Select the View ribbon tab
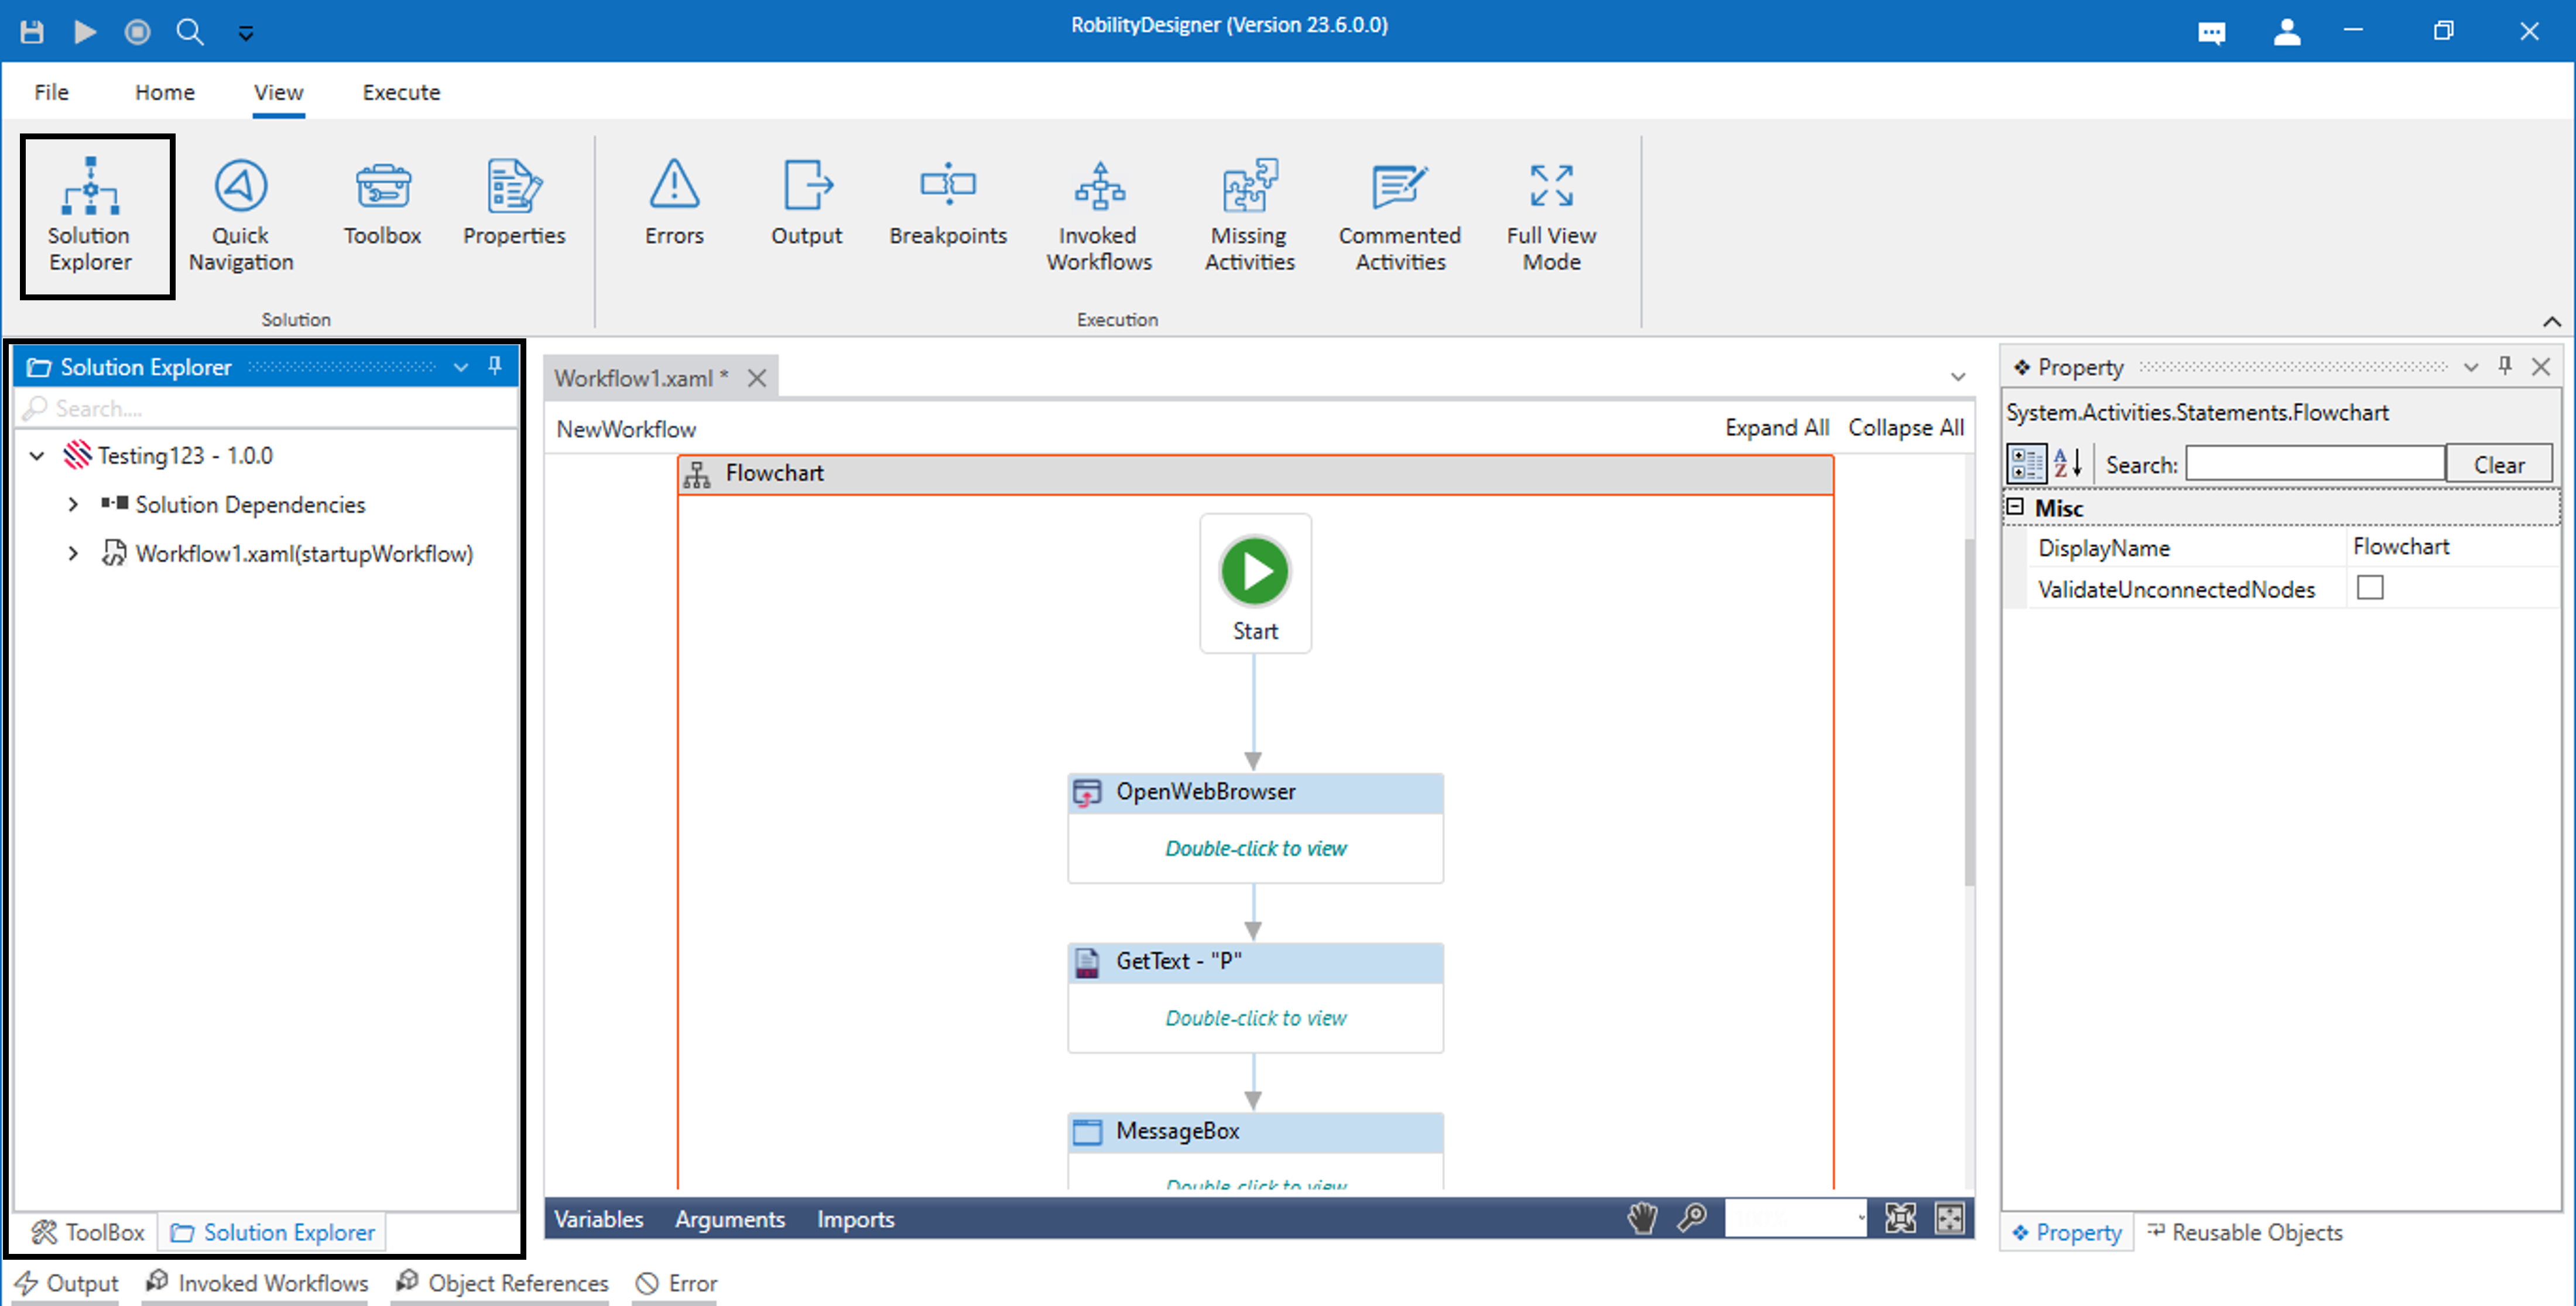The image size is (2576, 1306). 278,92
